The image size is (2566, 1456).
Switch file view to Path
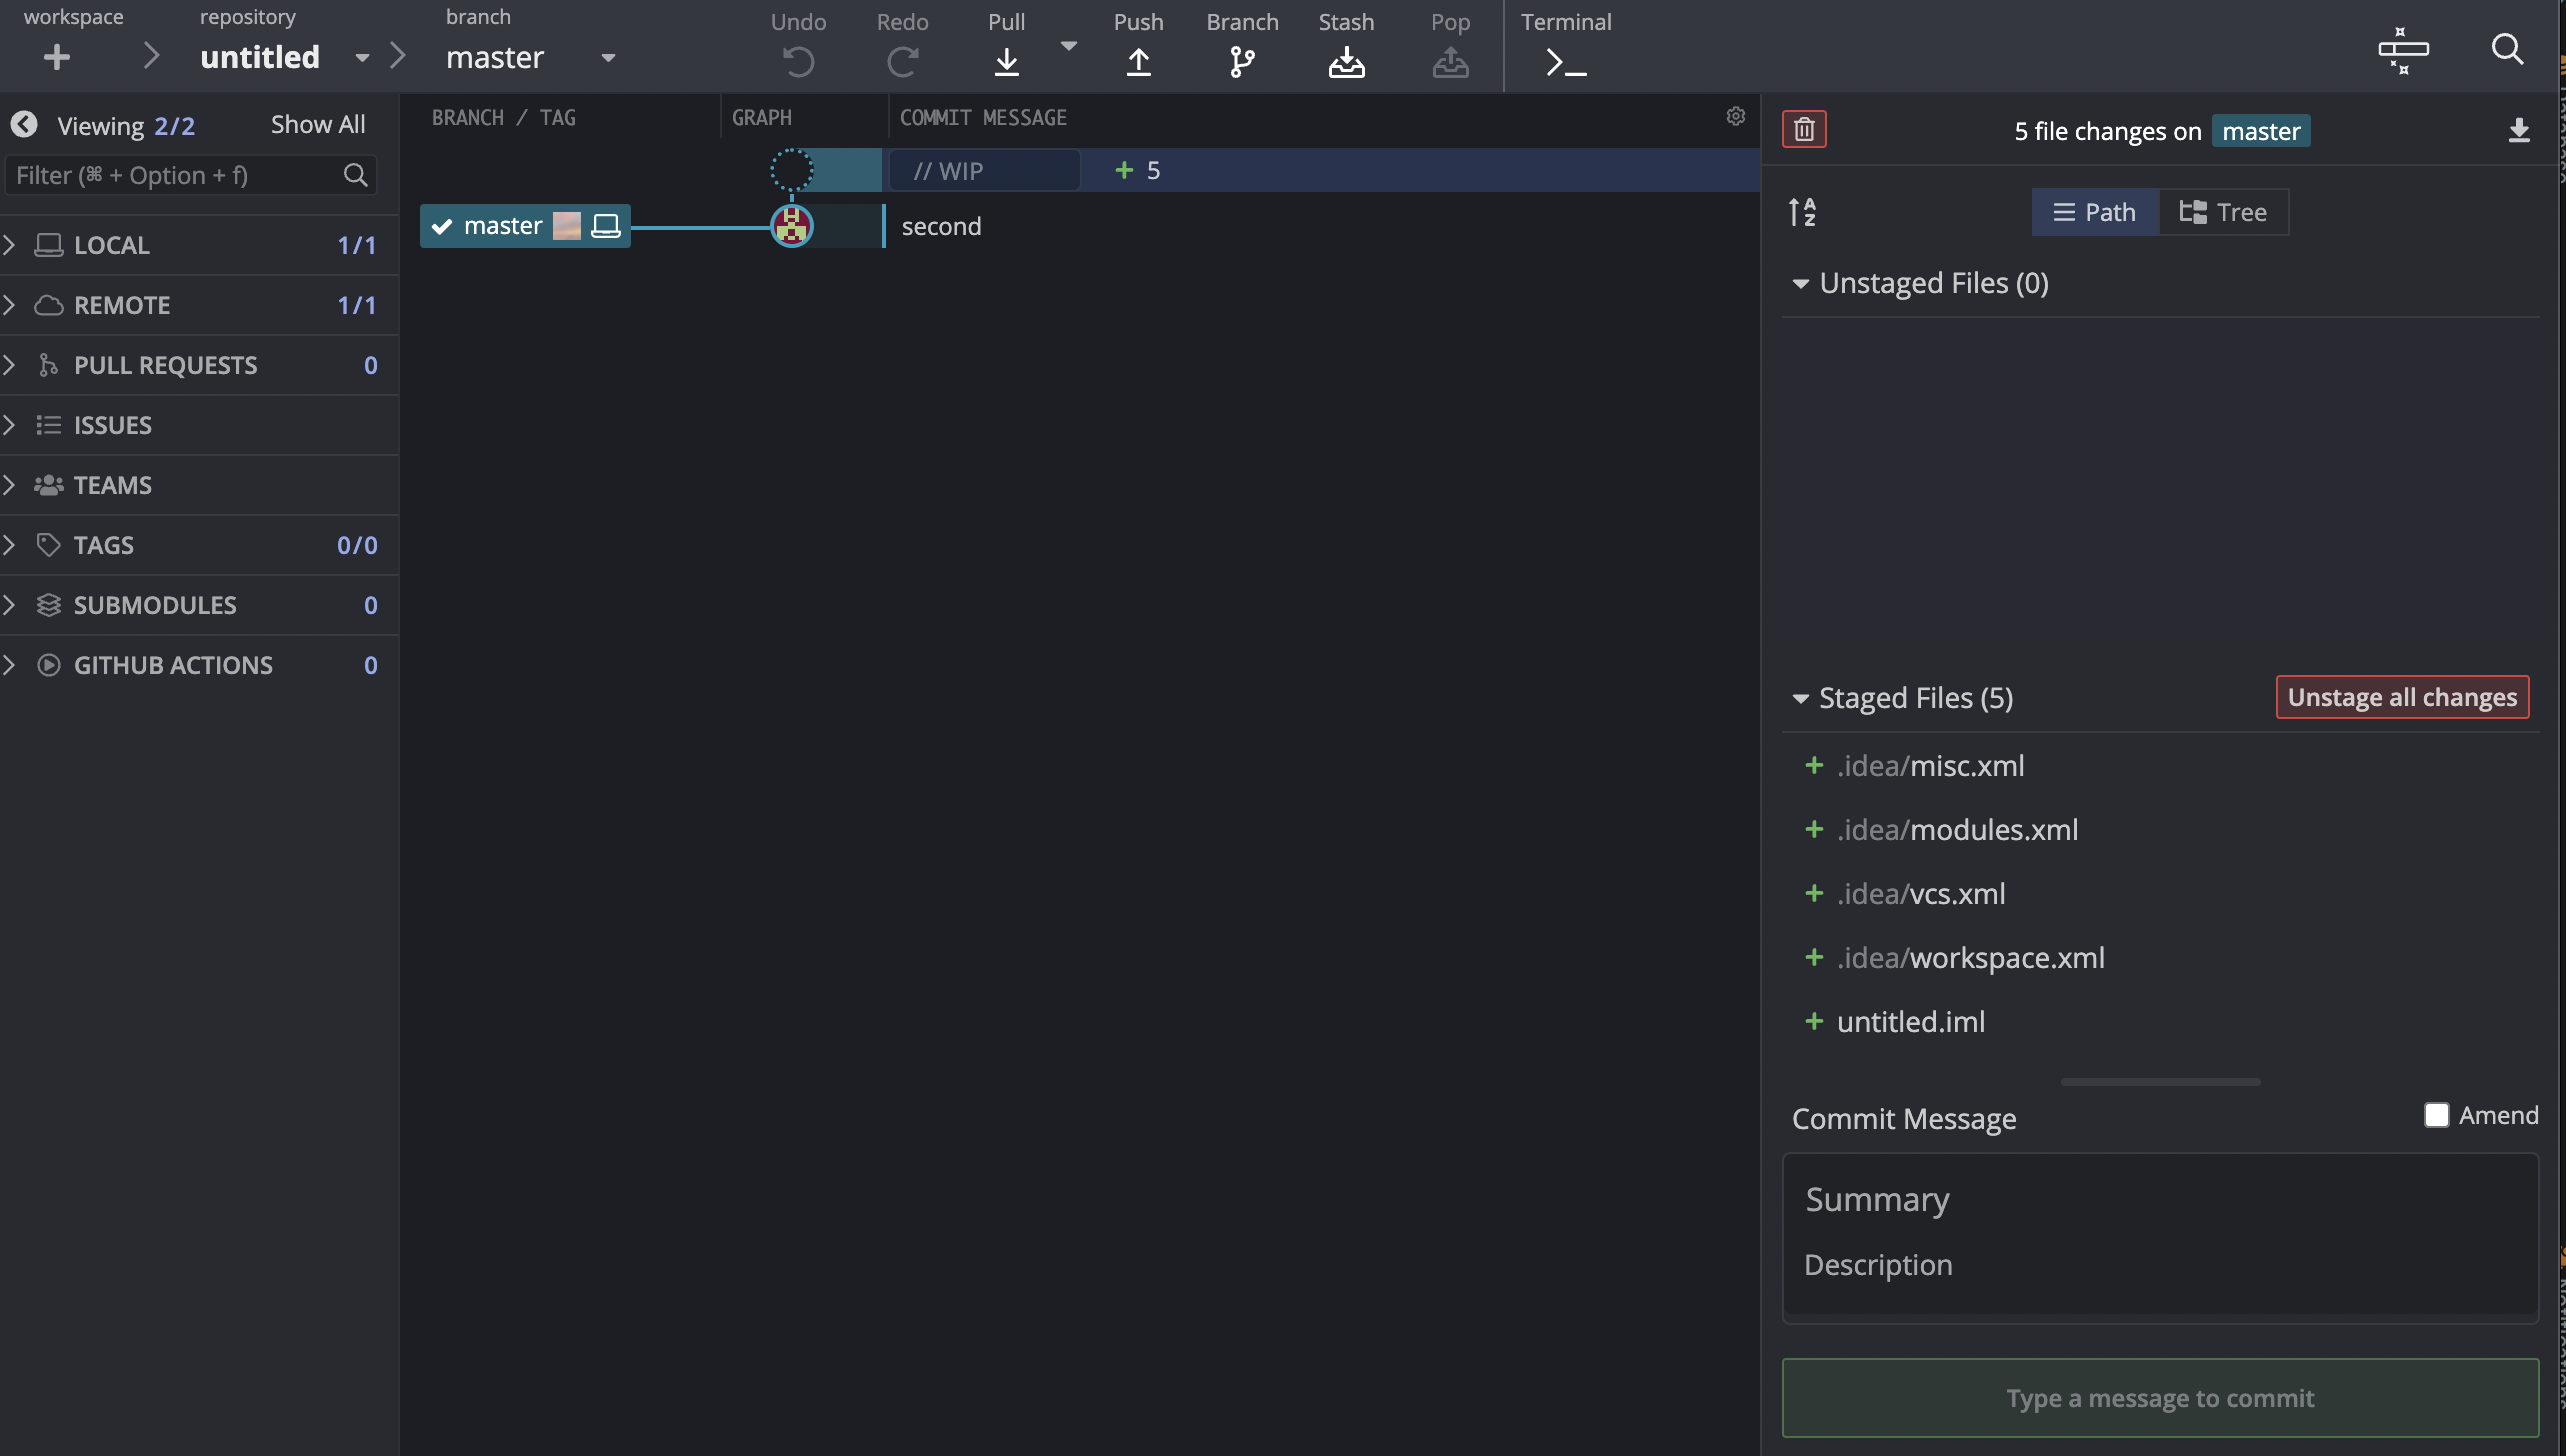(2095, 212)
